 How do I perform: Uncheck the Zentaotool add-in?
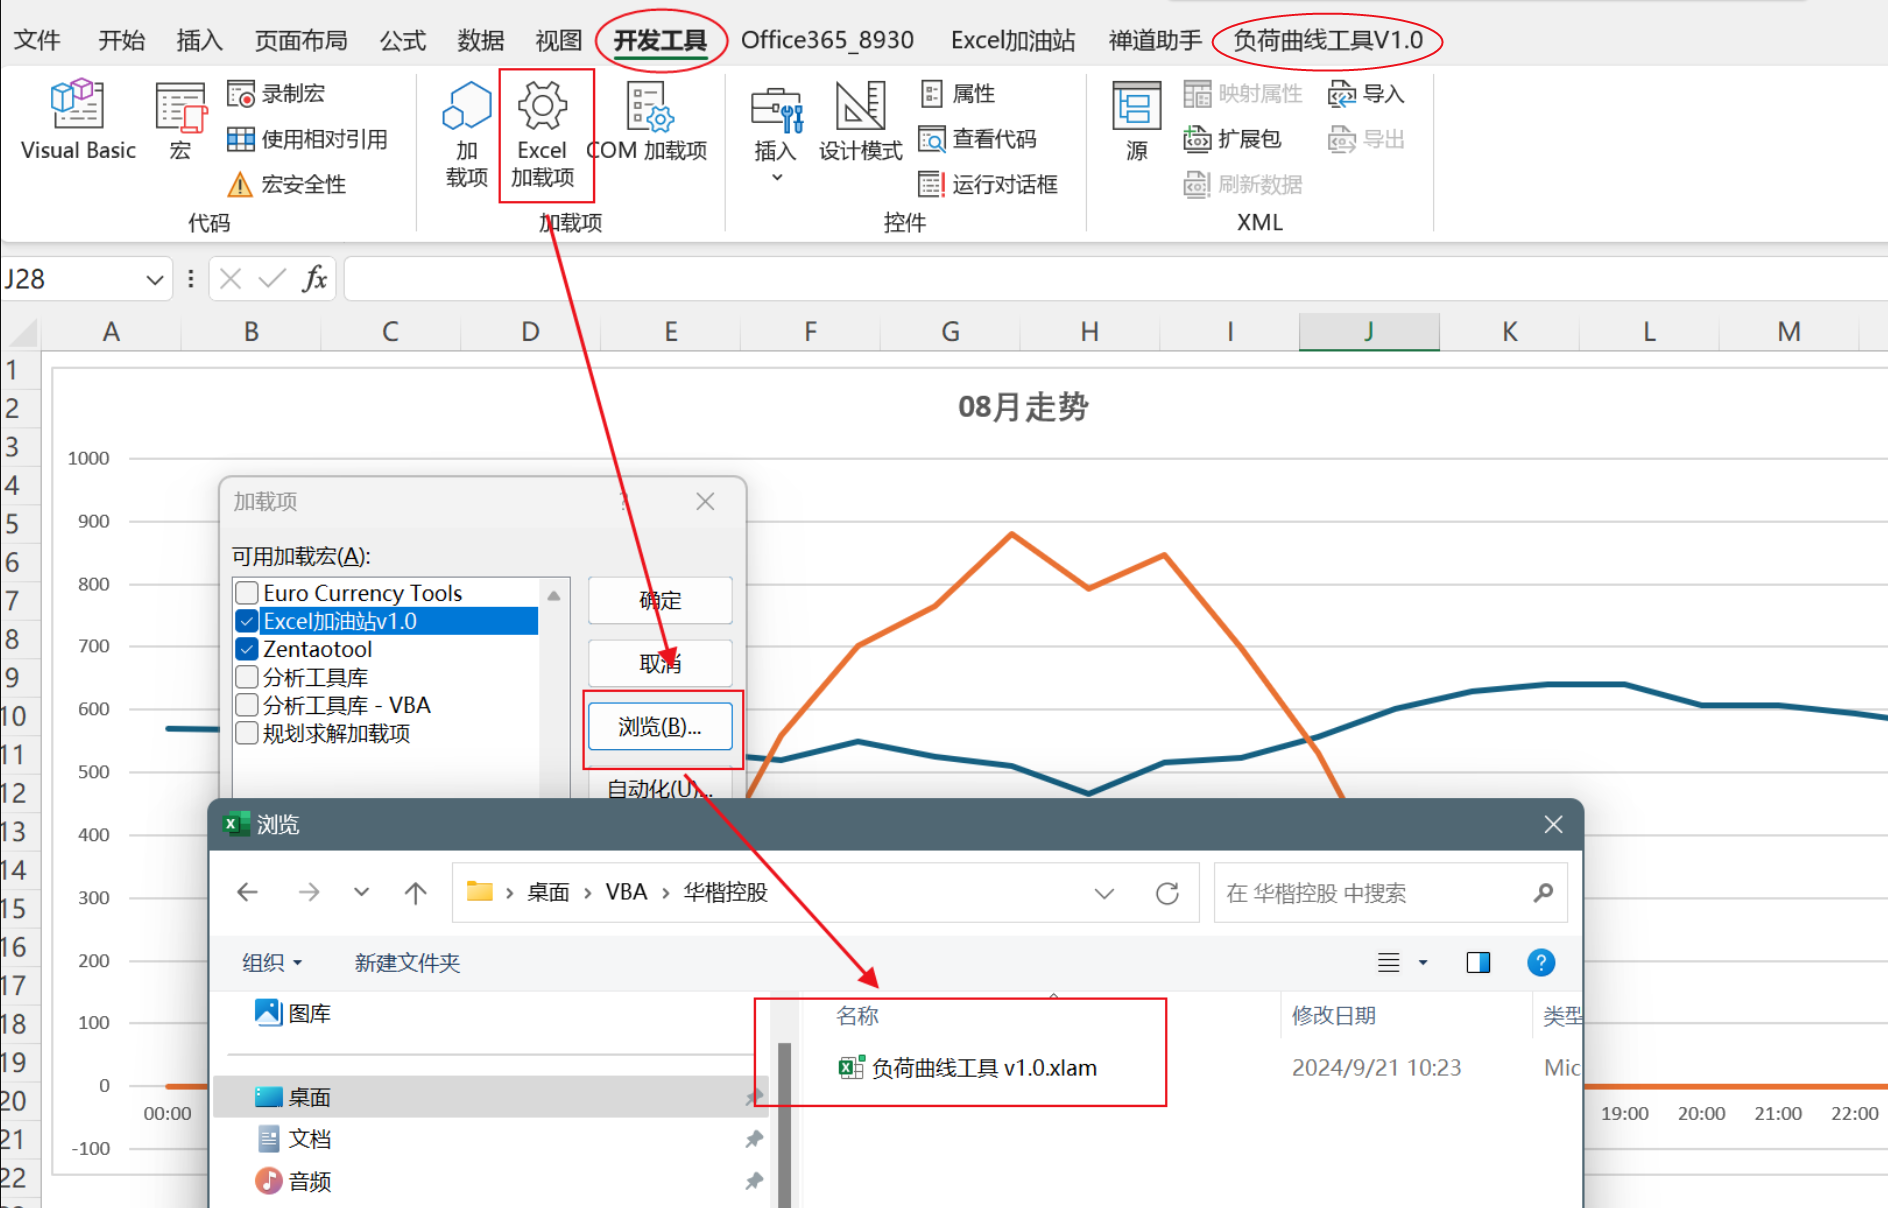247,649
